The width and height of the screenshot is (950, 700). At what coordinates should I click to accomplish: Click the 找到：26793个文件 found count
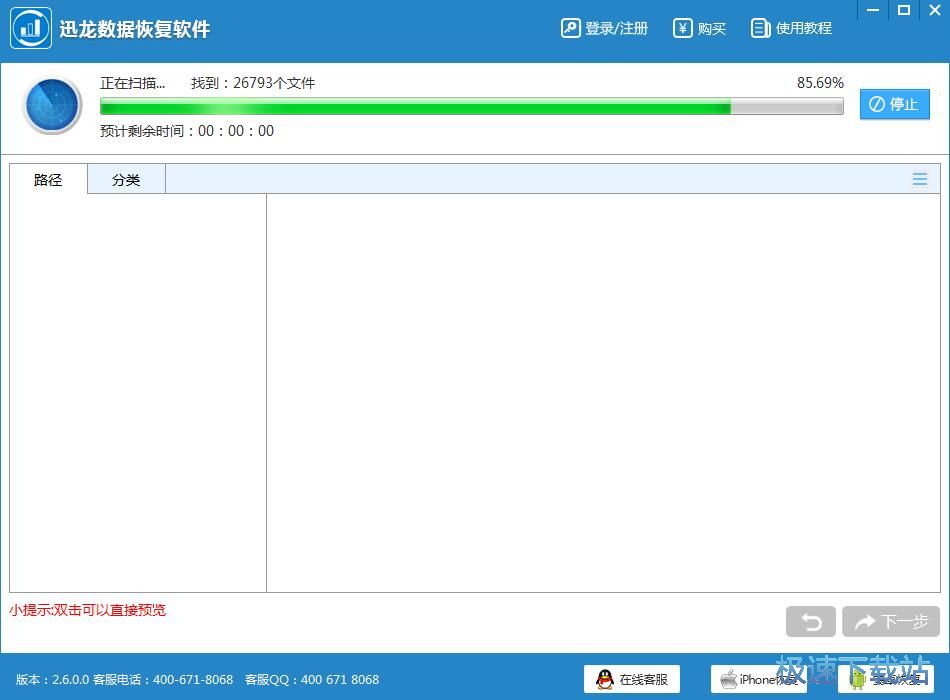253,83
